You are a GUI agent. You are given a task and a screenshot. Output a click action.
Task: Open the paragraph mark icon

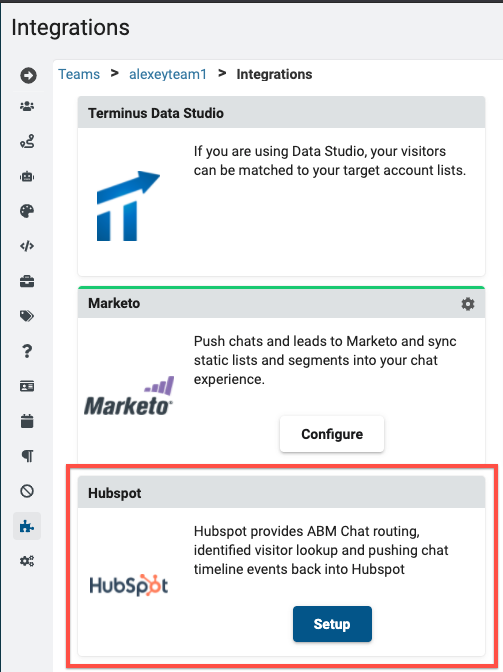pos(27,456)
